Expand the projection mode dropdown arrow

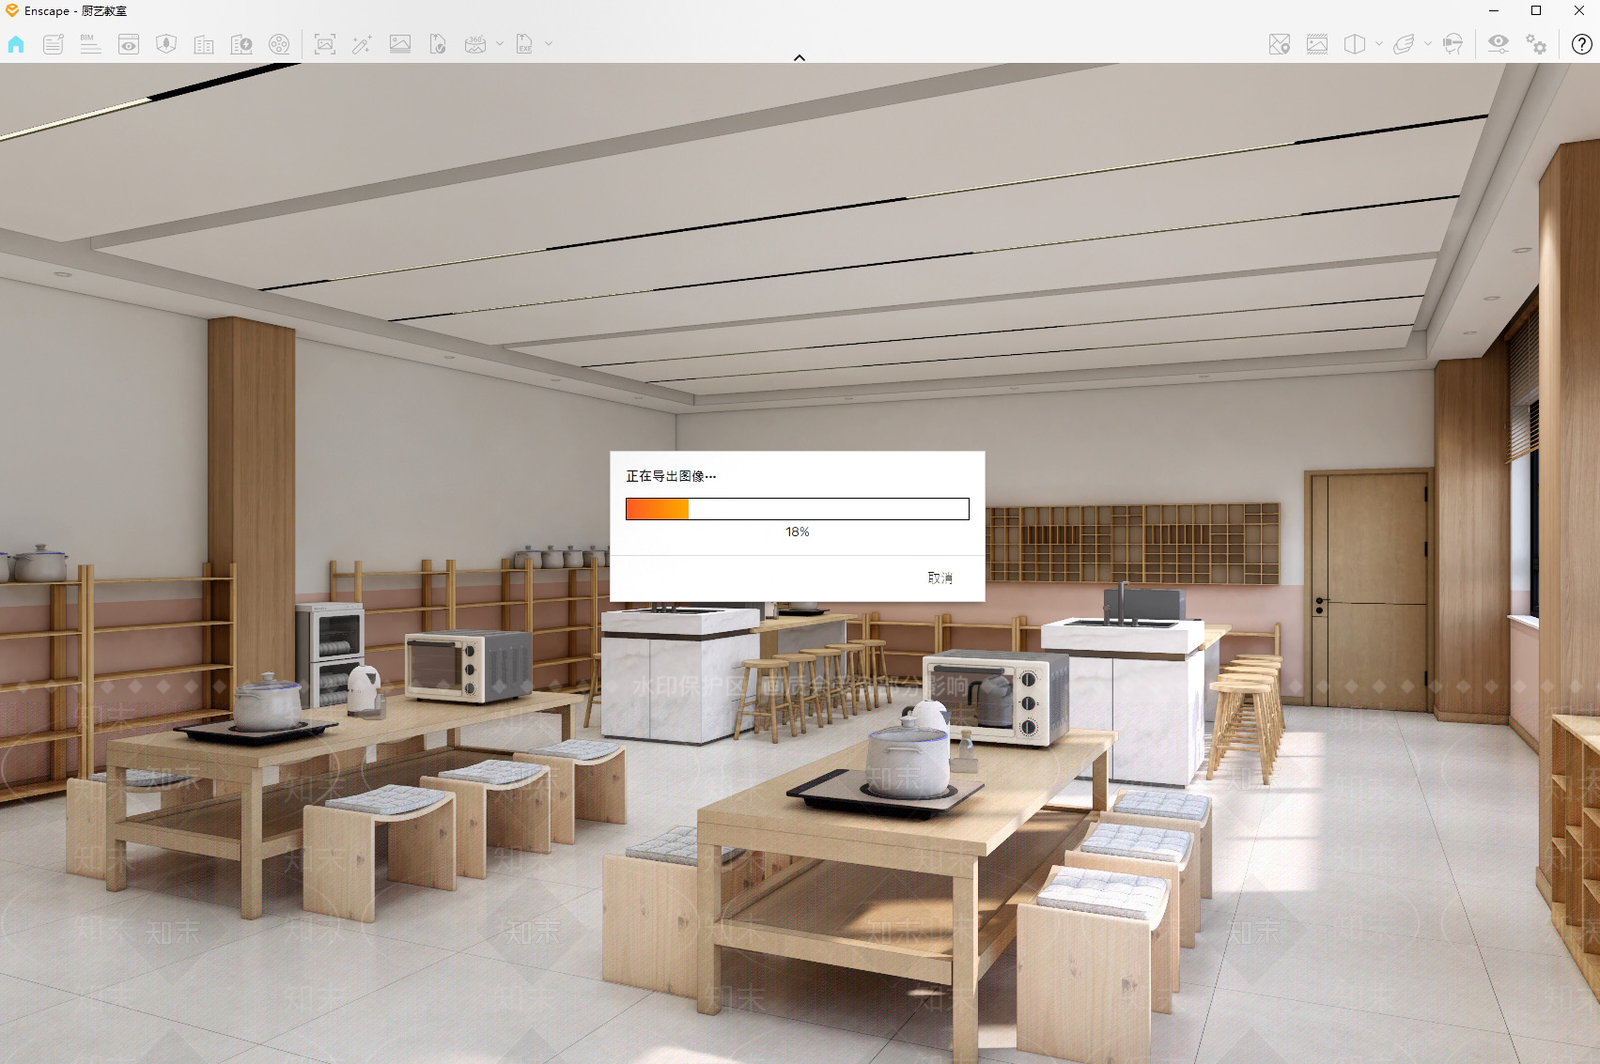coord(1379,44)
